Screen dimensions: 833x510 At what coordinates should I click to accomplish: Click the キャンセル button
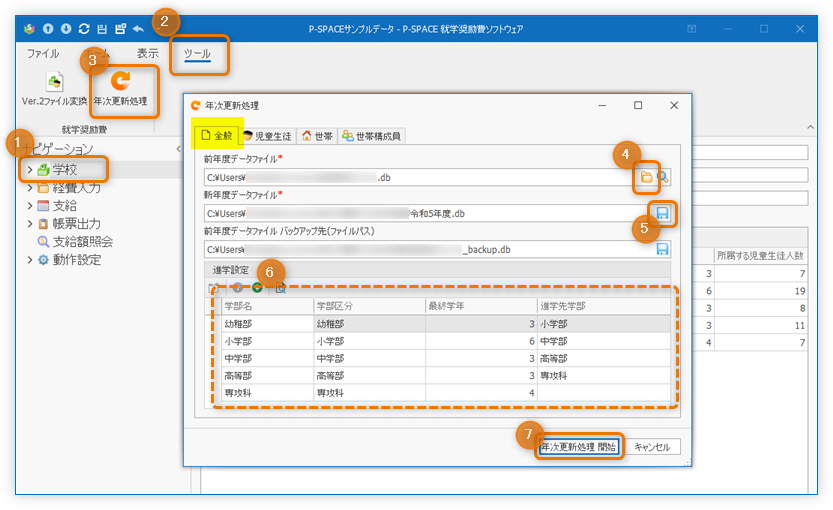point(652,447)
